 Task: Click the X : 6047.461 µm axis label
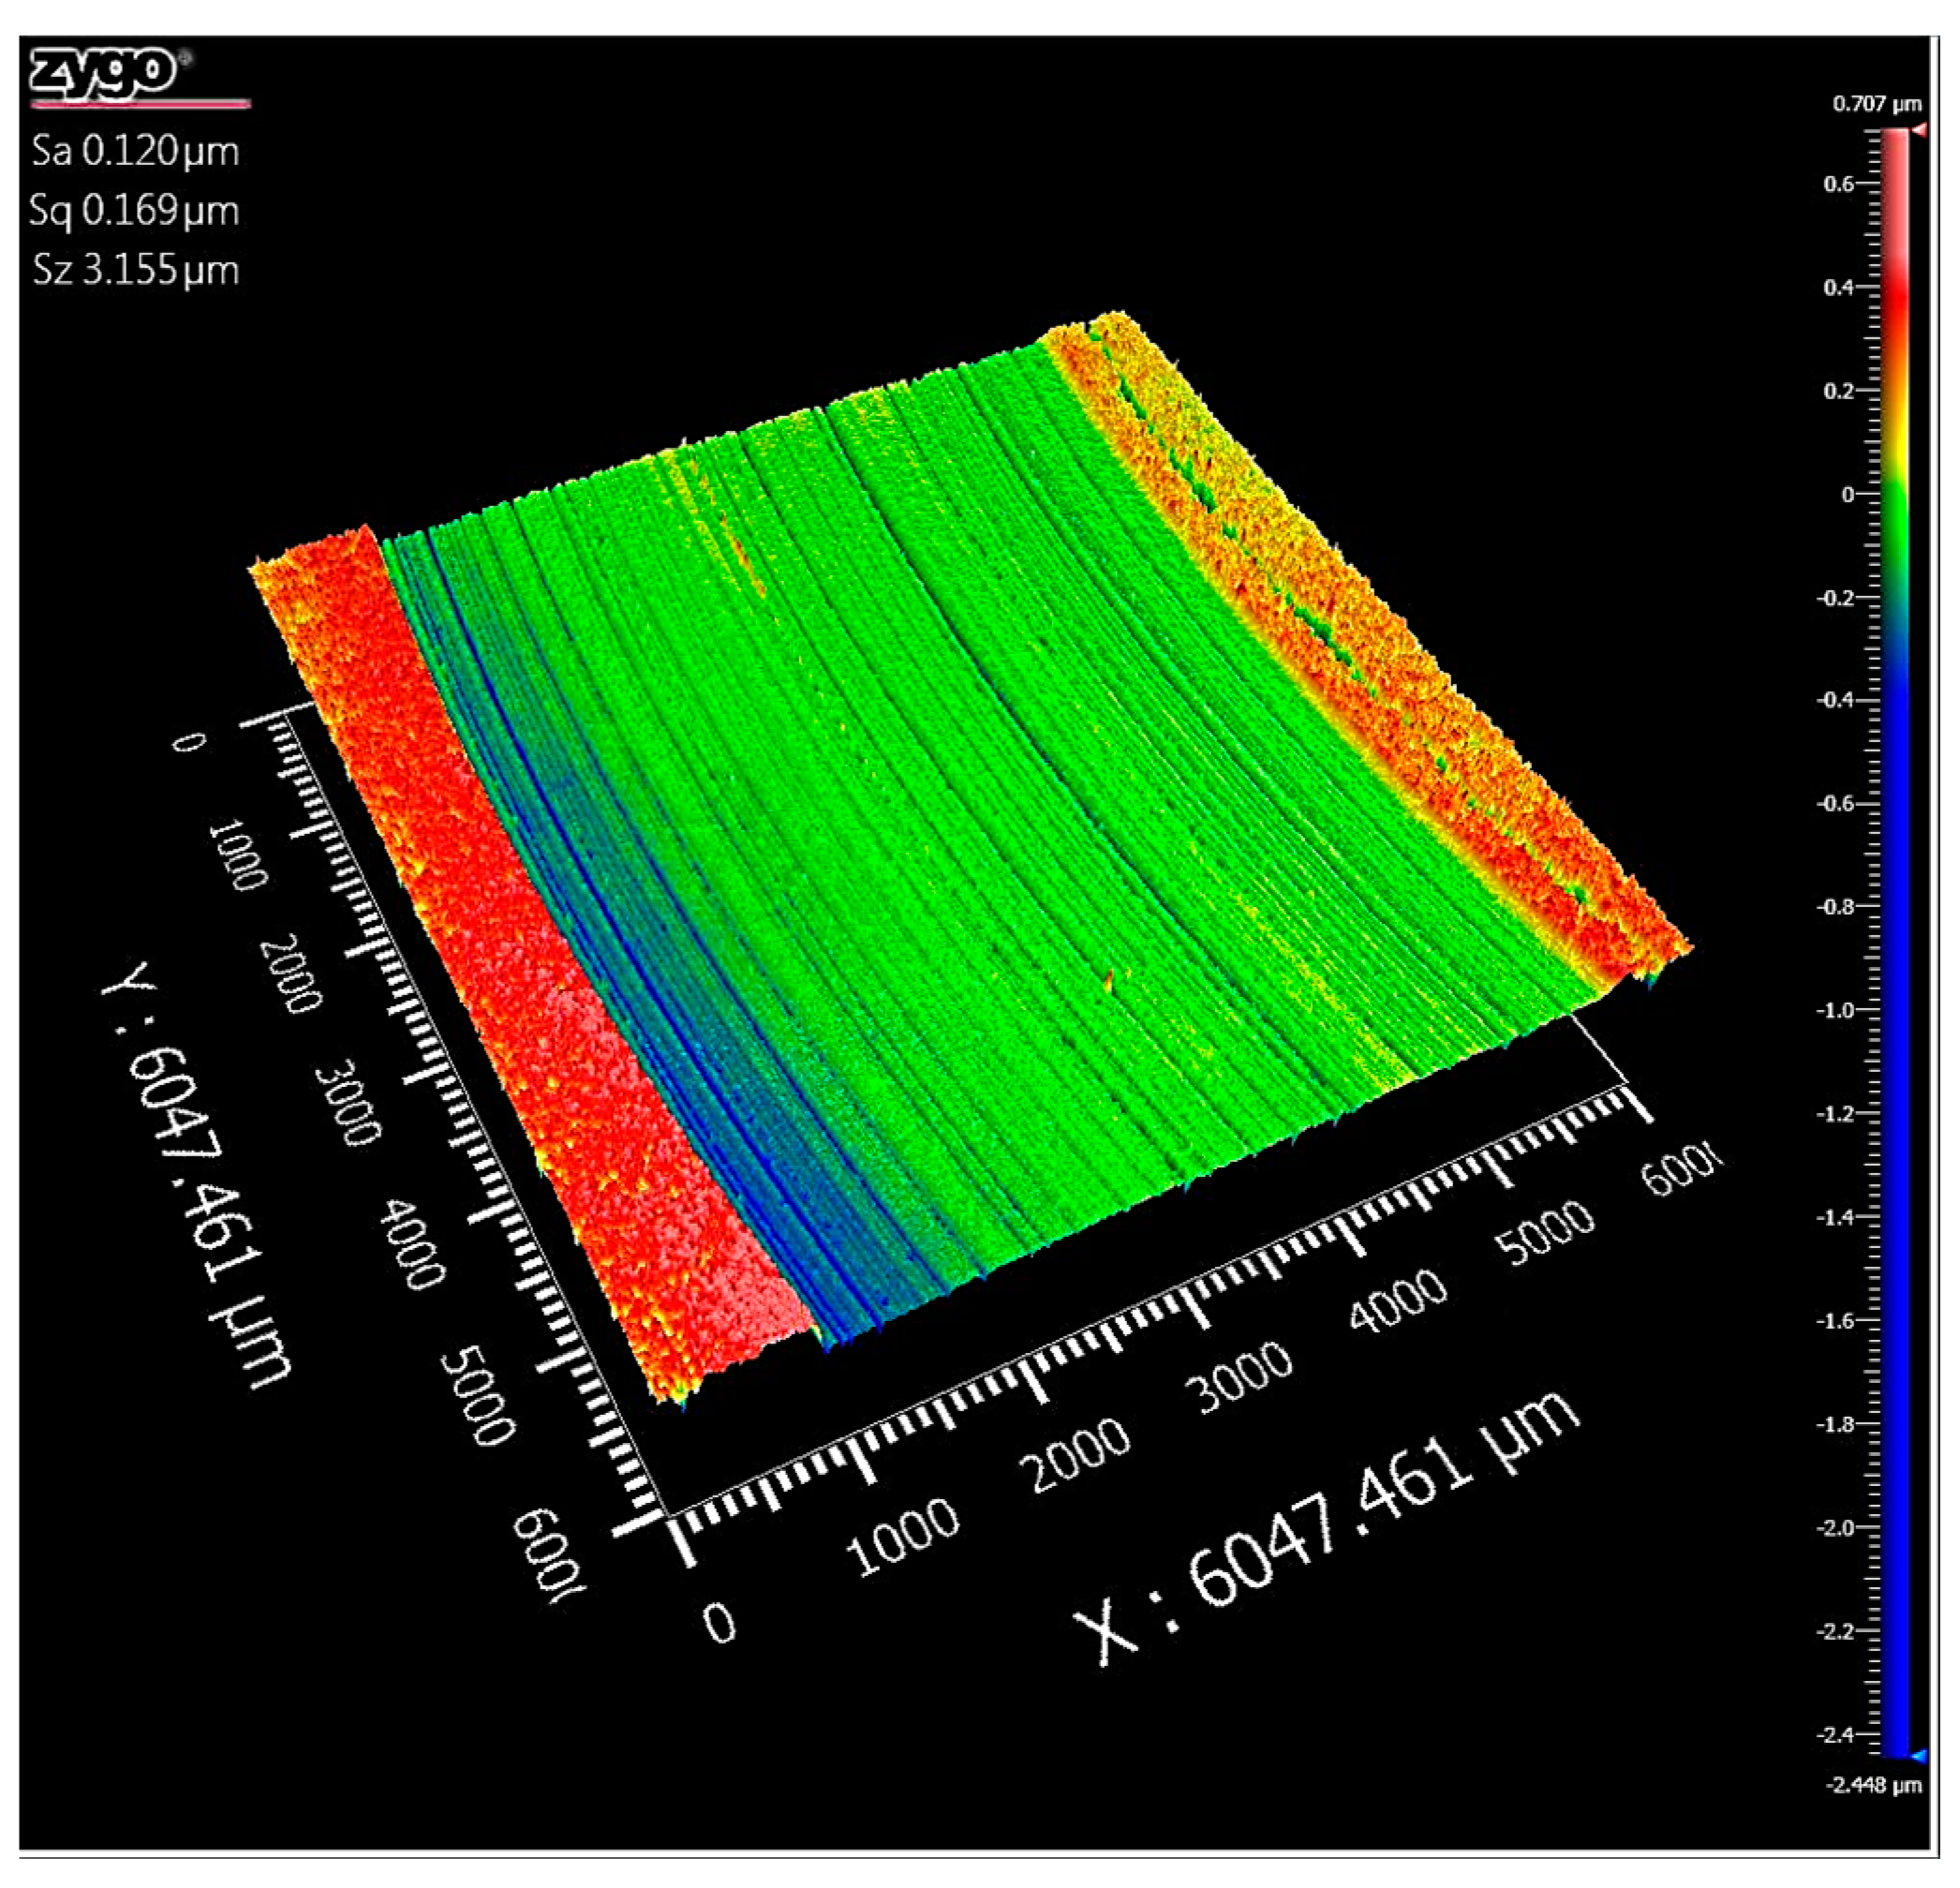pos(1325,1530)
